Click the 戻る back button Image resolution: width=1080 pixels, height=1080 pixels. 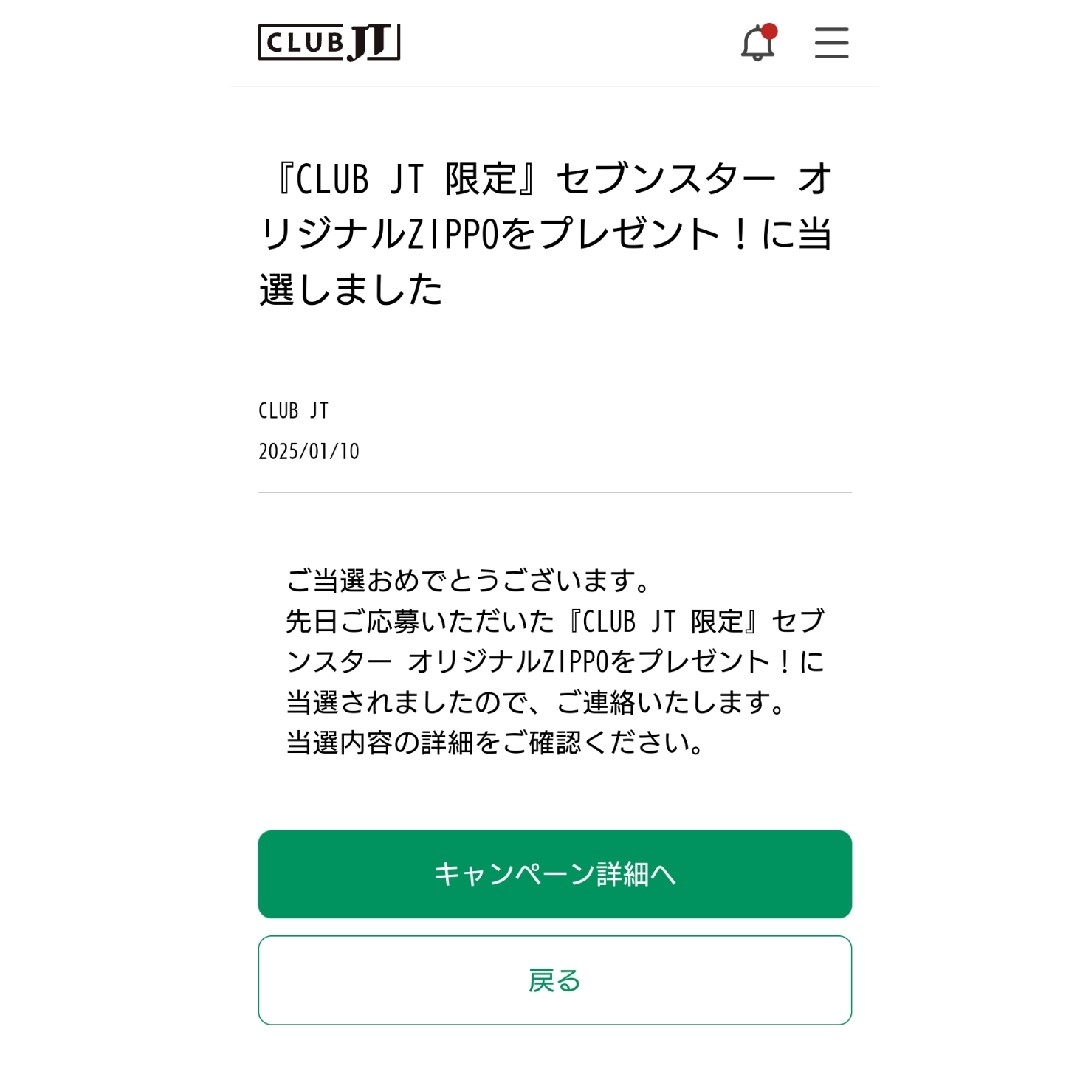[x=554, y=979]
